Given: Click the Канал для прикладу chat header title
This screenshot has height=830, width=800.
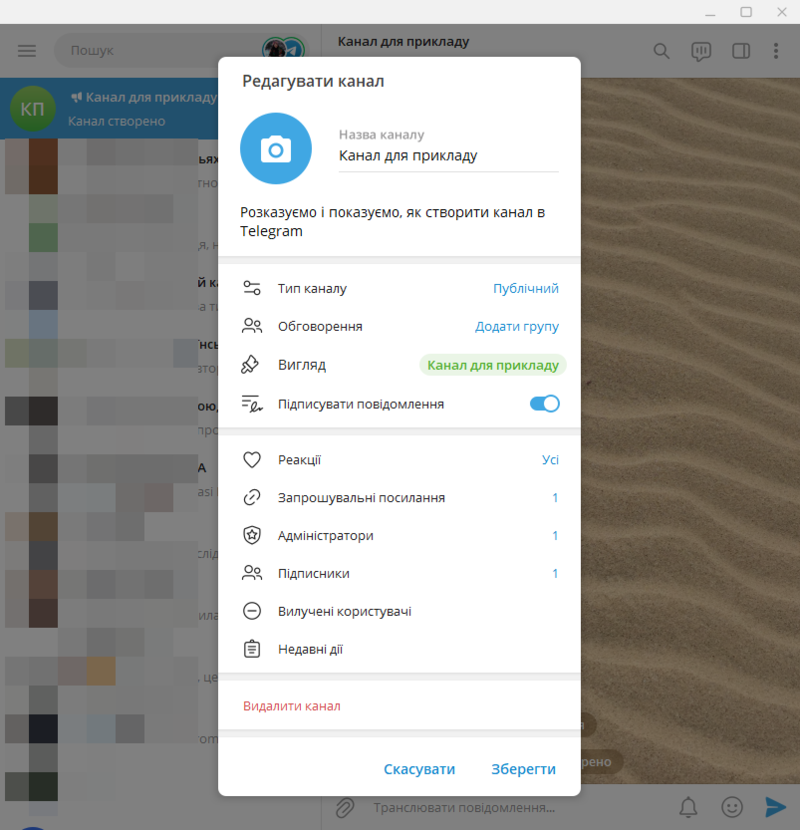Looking at the screenshot, I should point(403,42).
